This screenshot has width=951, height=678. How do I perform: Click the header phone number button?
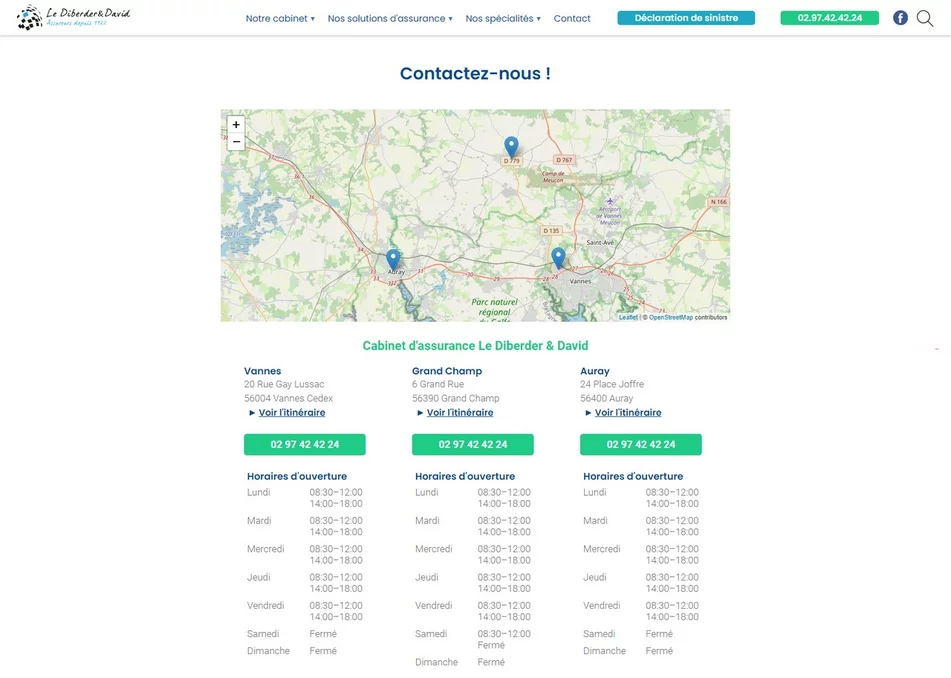point(829,18)
